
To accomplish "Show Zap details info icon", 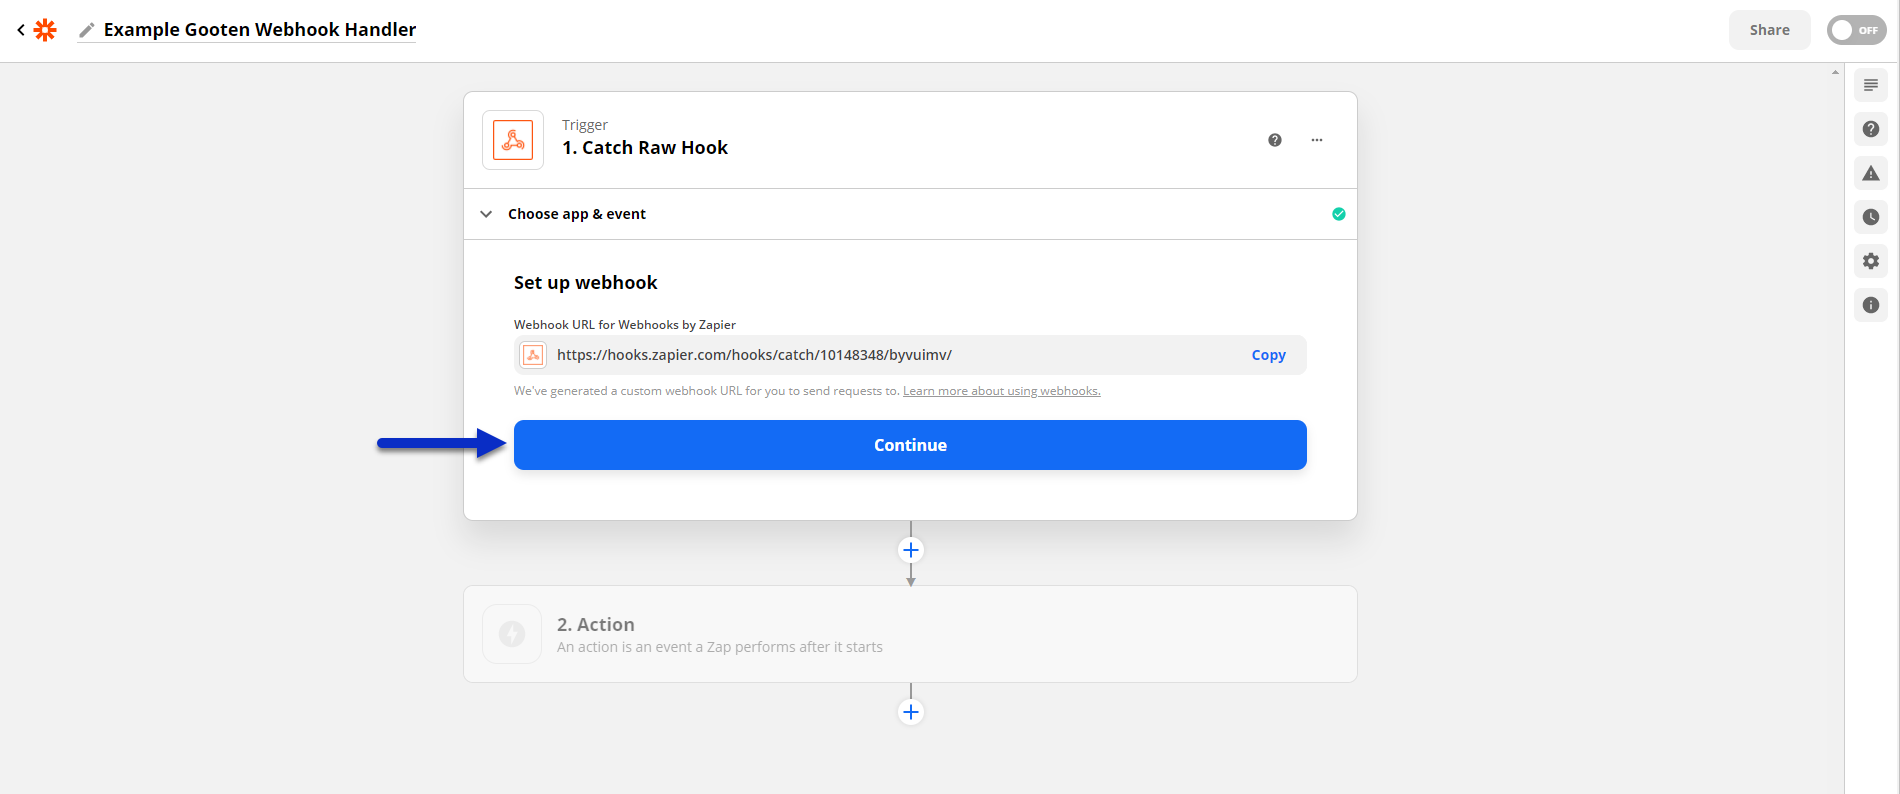I will pos(1871,305).
